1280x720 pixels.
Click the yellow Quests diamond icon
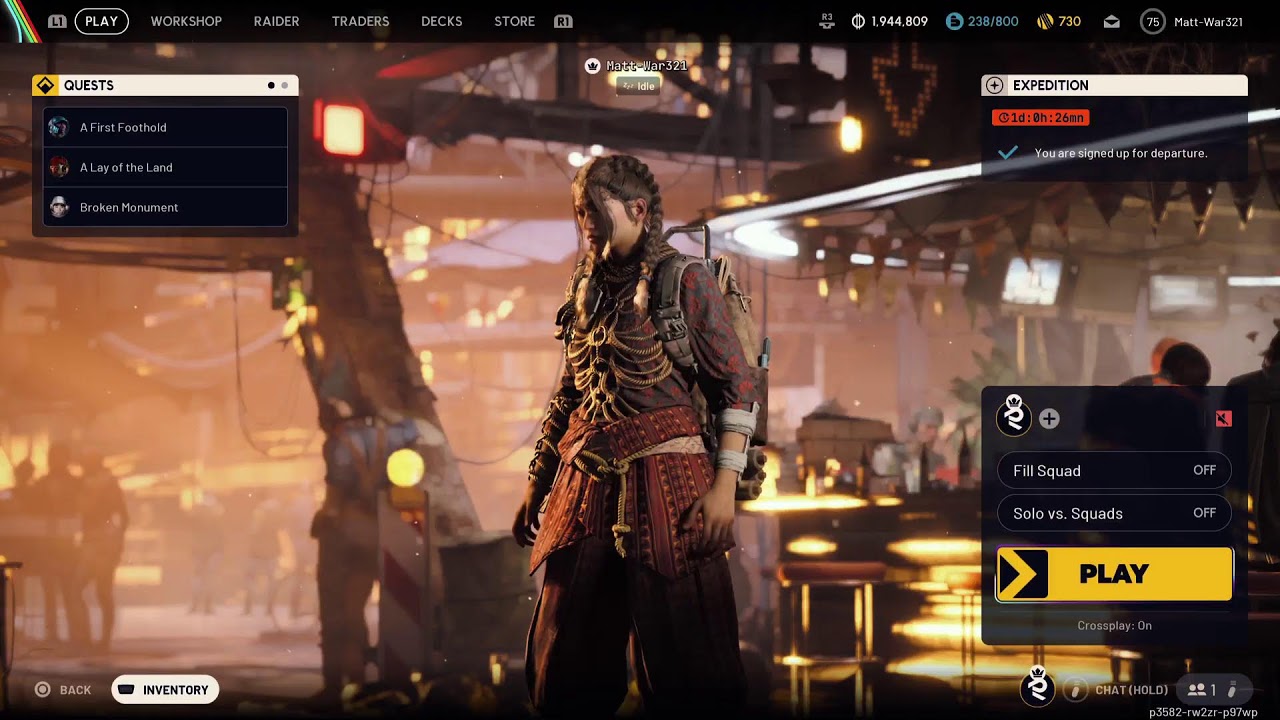[x=45, y=85]
